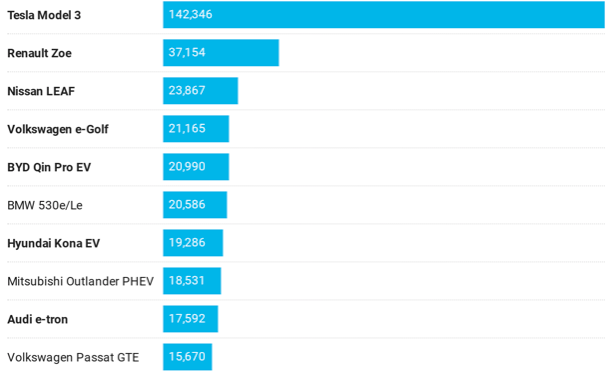Select the Volkswagen e-Golf bar
Image resolution: width=609 pixels, height=374 pixels.
pyautogui.click(x=196, y=129)
